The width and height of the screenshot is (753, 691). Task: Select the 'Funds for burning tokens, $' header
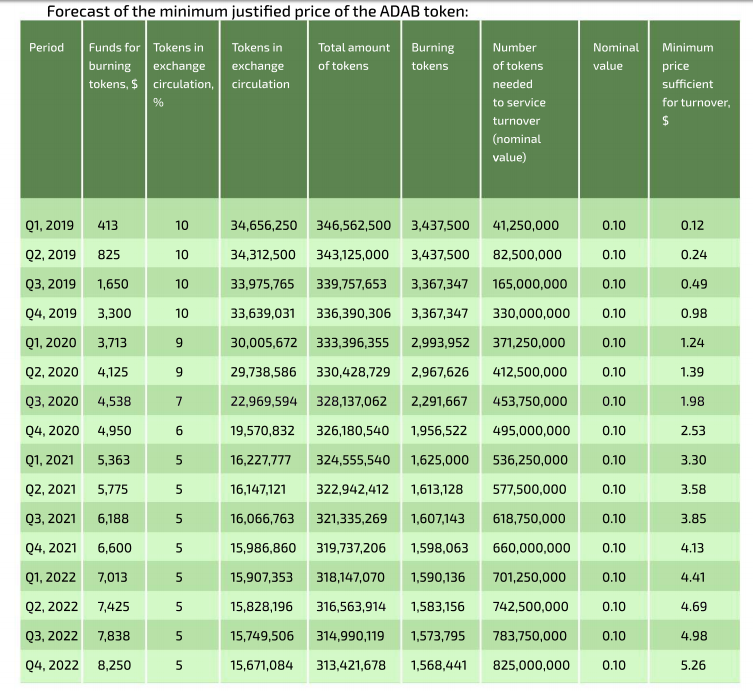tap(112, 66)
